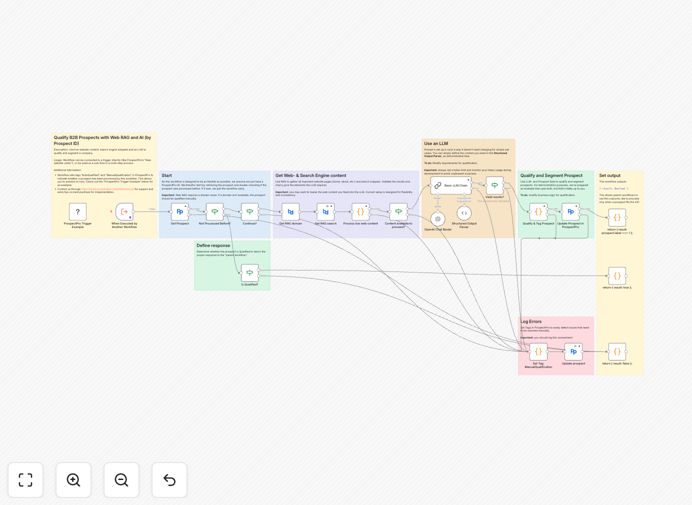Viewport: 692px width, 505px height.
Task: Open the OpenAI Chat Model sub-node
Action: tap(438, 219)
